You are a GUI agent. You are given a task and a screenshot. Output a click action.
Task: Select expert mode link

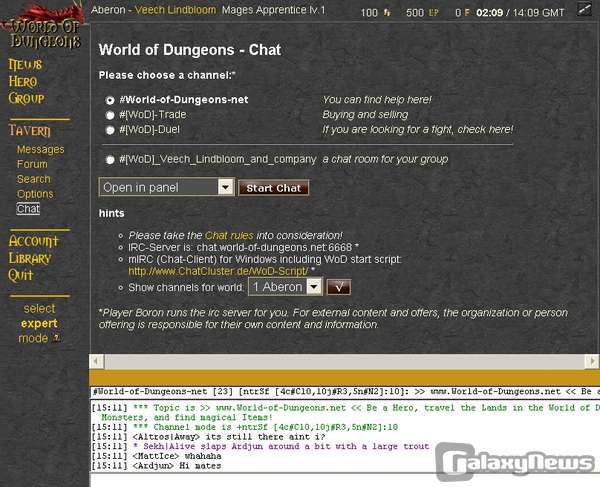(39, 323)
